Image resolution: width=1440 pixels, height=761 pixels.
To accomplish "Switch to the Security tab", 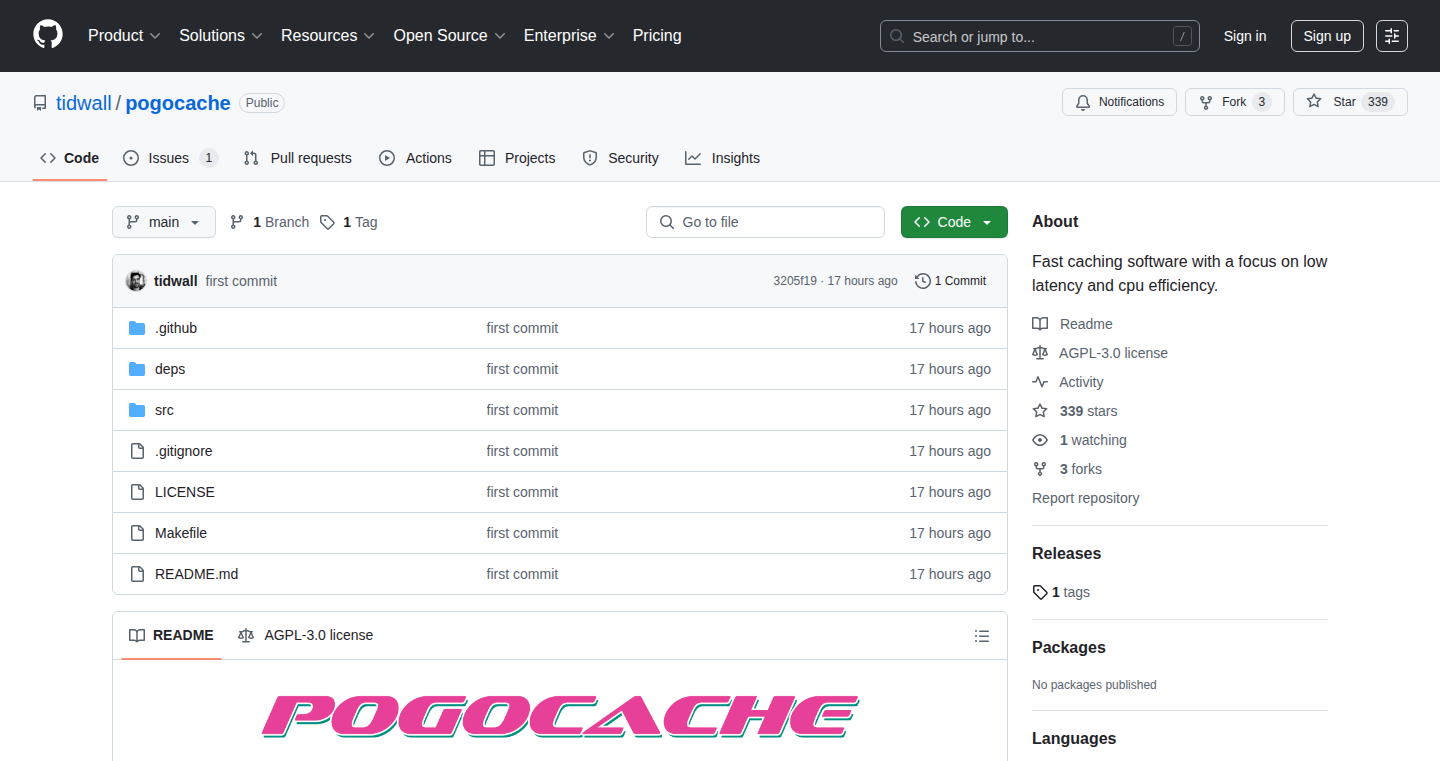I will tap(620, 158).
